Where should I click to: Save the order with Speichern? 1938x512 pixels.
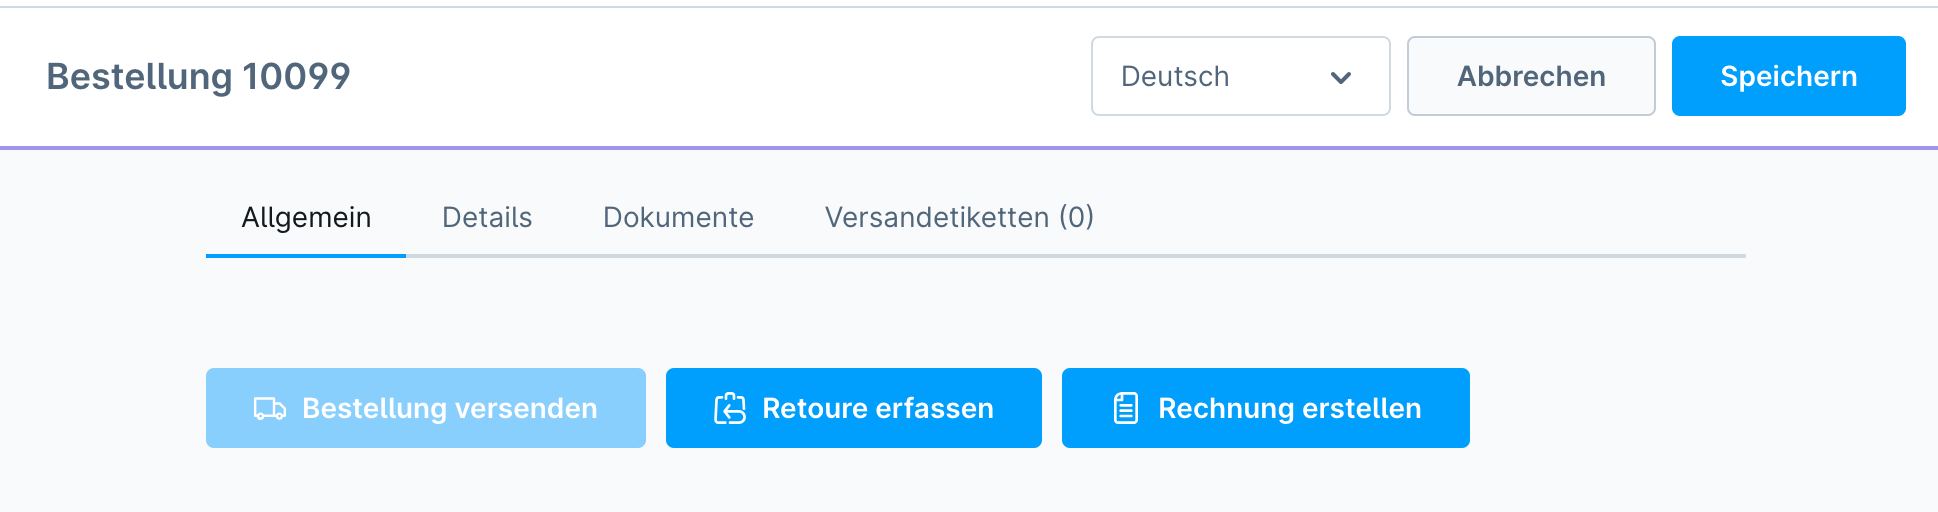[x=1789, y=76]
